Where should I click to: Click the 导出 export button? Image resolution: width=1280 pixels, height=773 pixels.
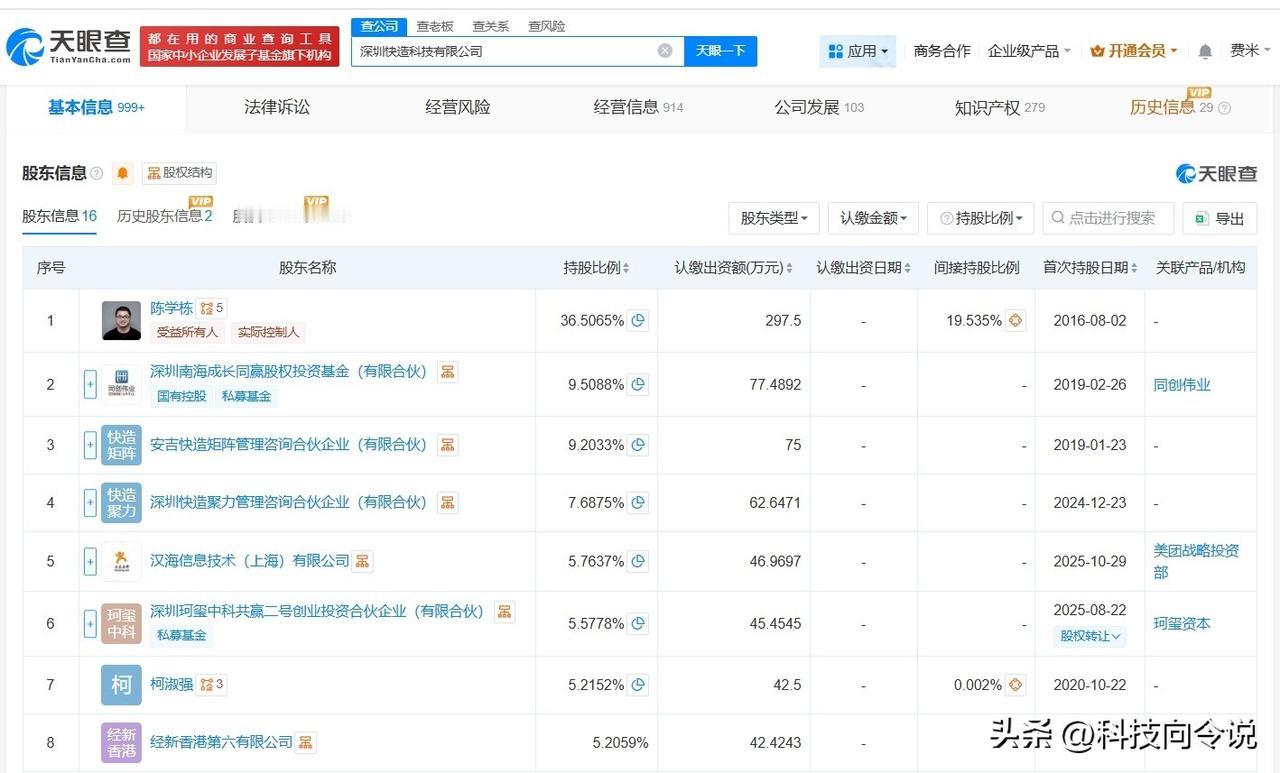tap(1219, 218)
